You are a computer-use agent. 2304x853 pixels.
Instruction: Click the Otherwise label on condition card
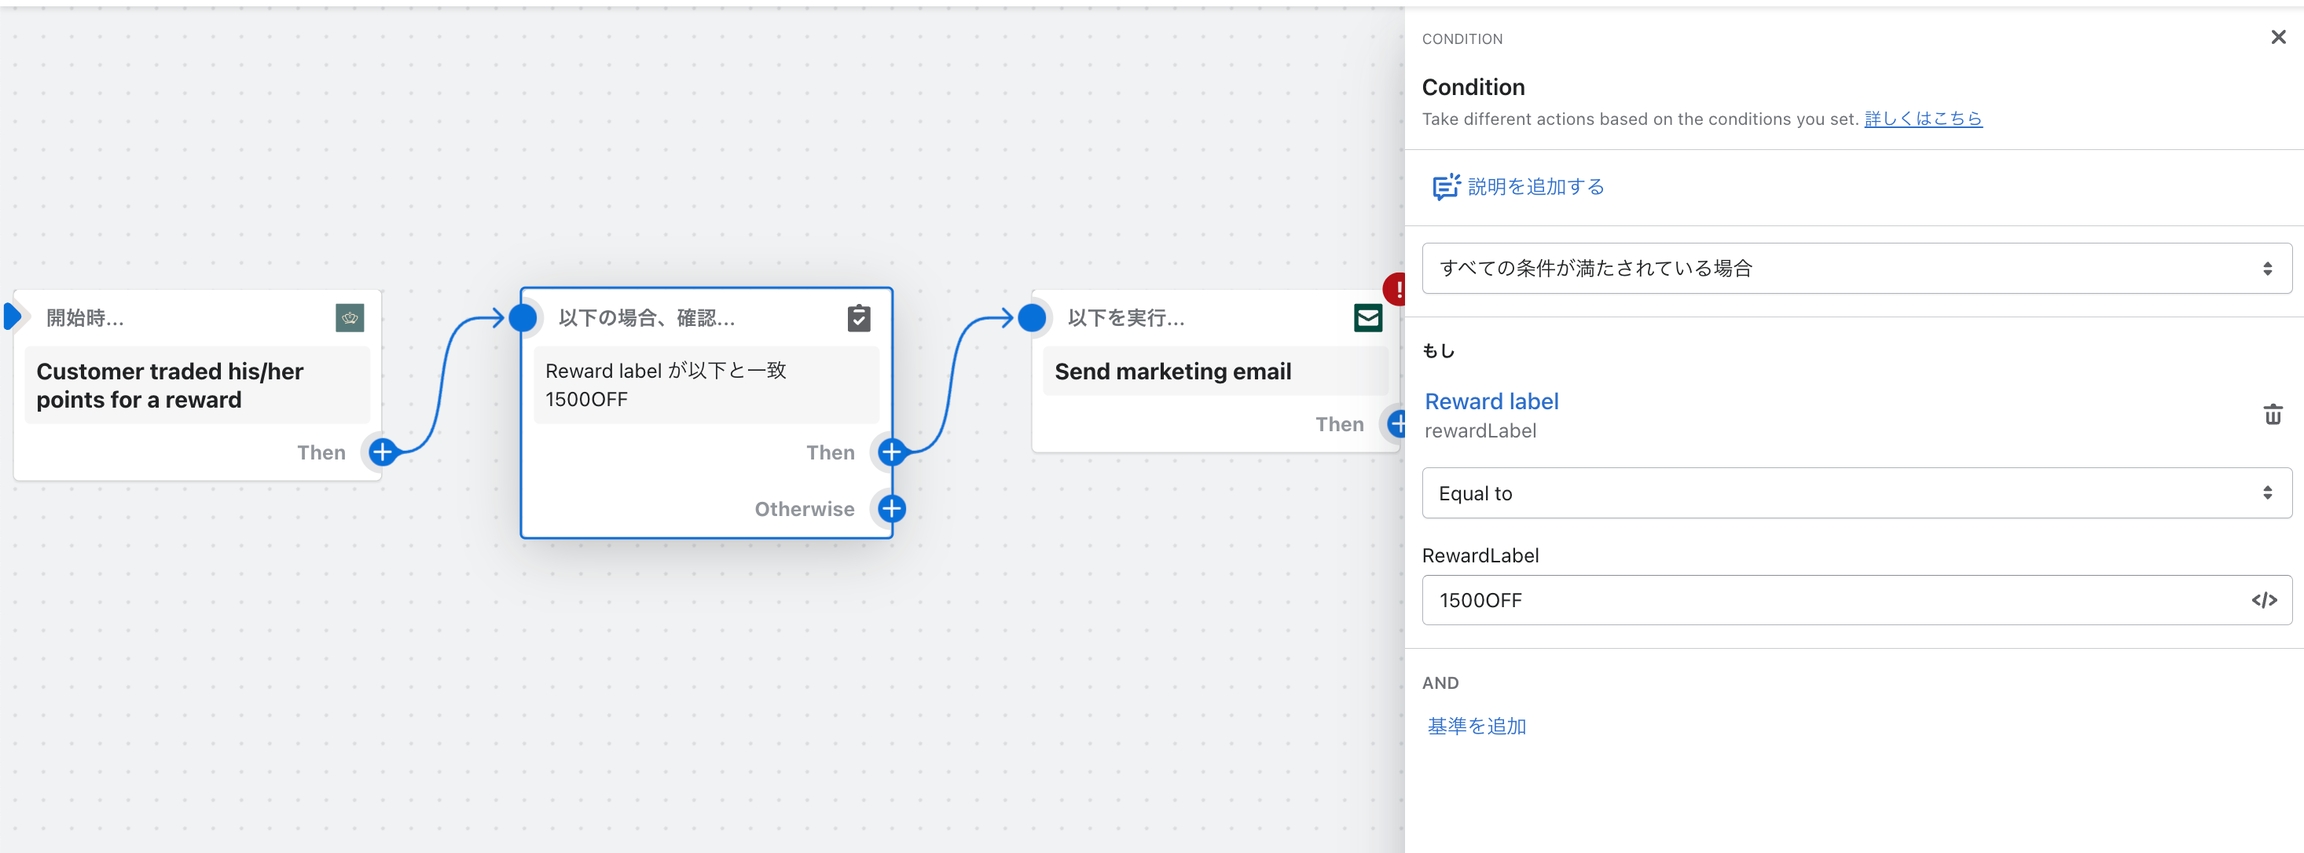(x=804, y=509)
